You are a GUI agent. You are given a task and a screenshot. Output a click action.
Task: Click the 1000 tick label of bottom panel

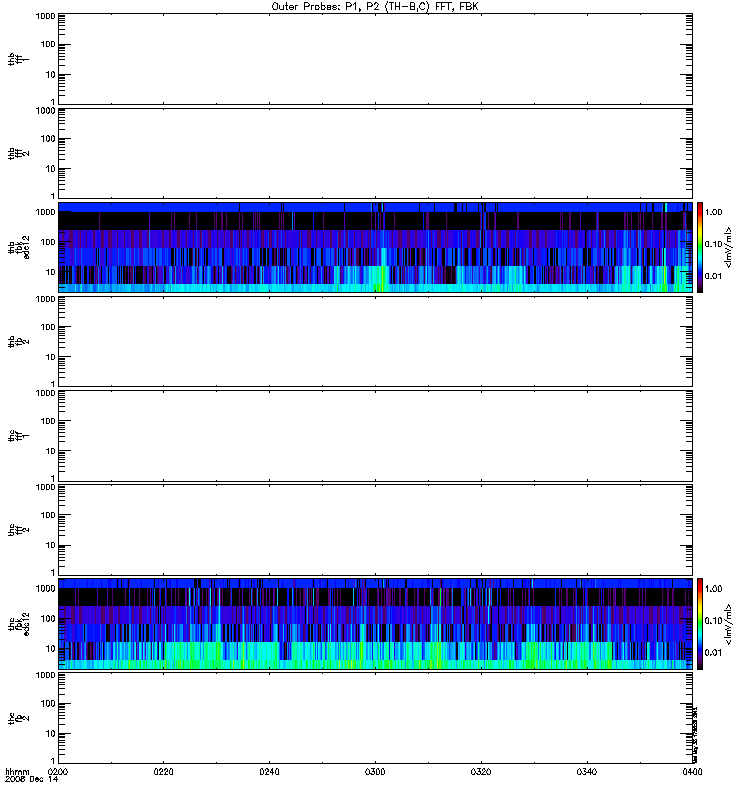click(45, 676)
